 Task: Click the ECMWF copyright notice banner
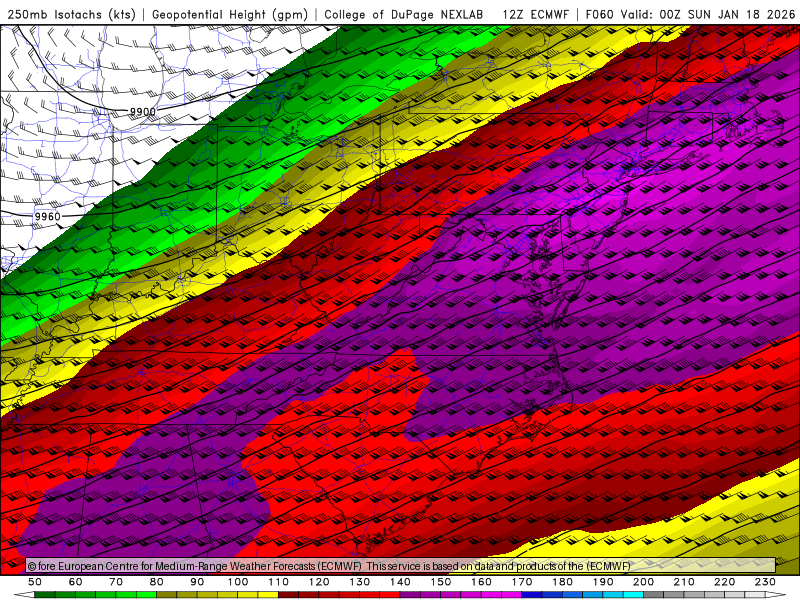[401, 566]
